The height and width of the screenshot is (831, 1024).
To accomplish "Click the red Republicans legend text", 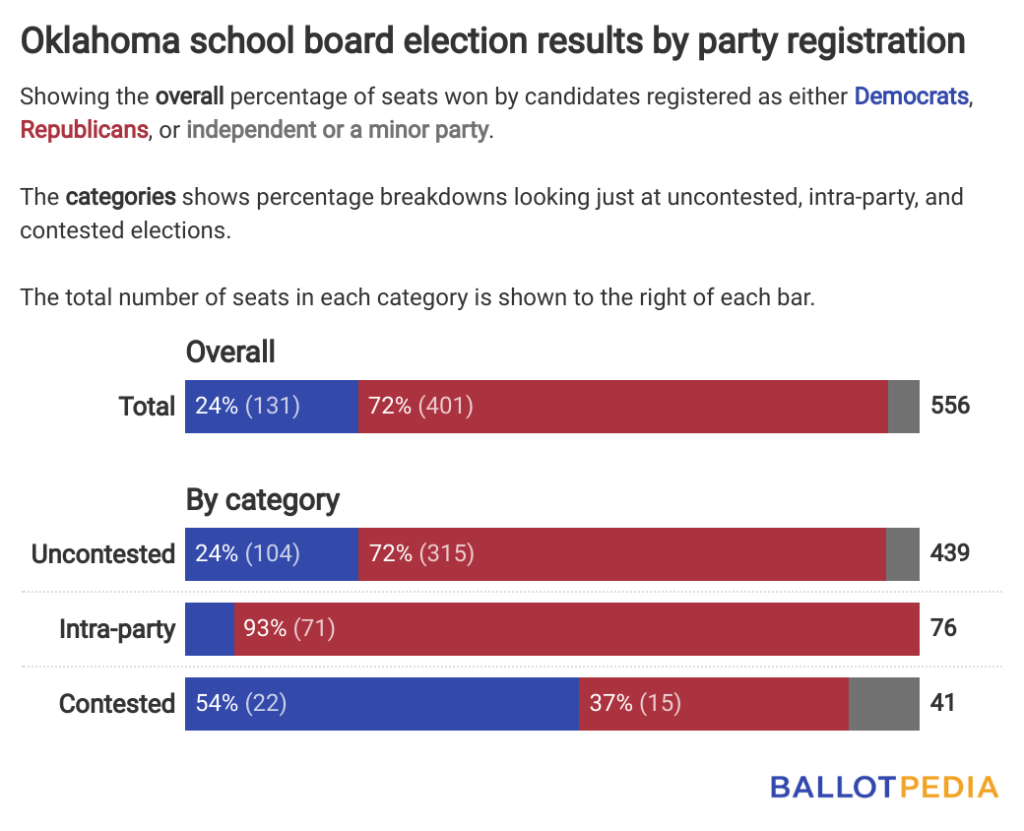I will click(x=84, y=130).
